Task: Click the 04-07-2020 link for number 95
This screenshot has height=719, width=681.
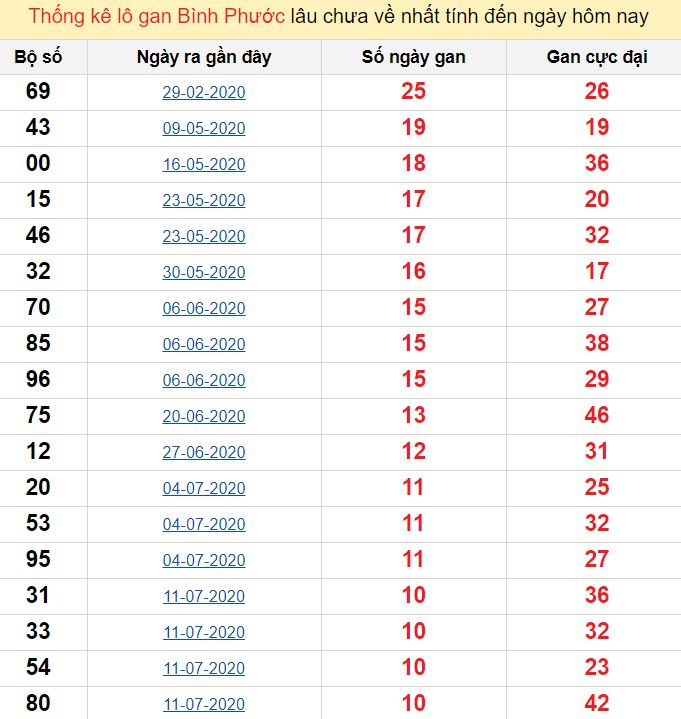Action: [204, 560]
